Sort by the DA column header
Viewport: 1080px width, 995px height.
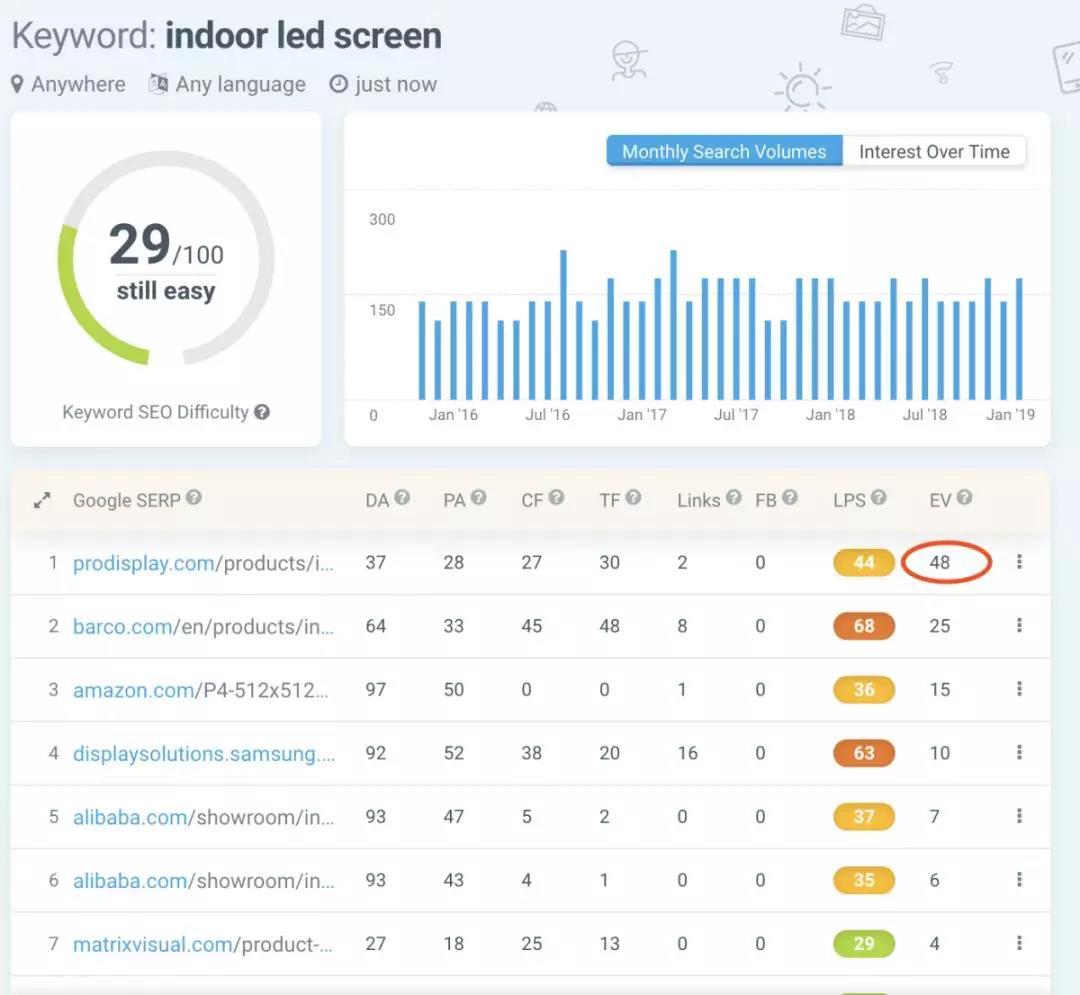pos(377,501)
